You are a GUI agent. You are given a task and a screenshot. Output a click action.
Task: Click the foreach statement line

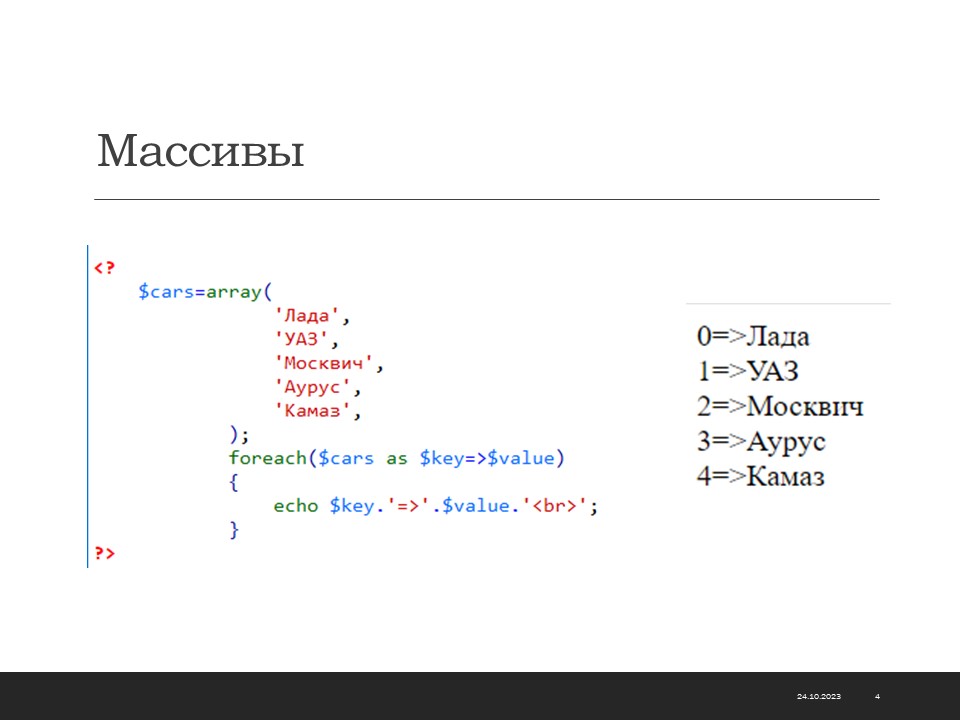tap(396, 458)
